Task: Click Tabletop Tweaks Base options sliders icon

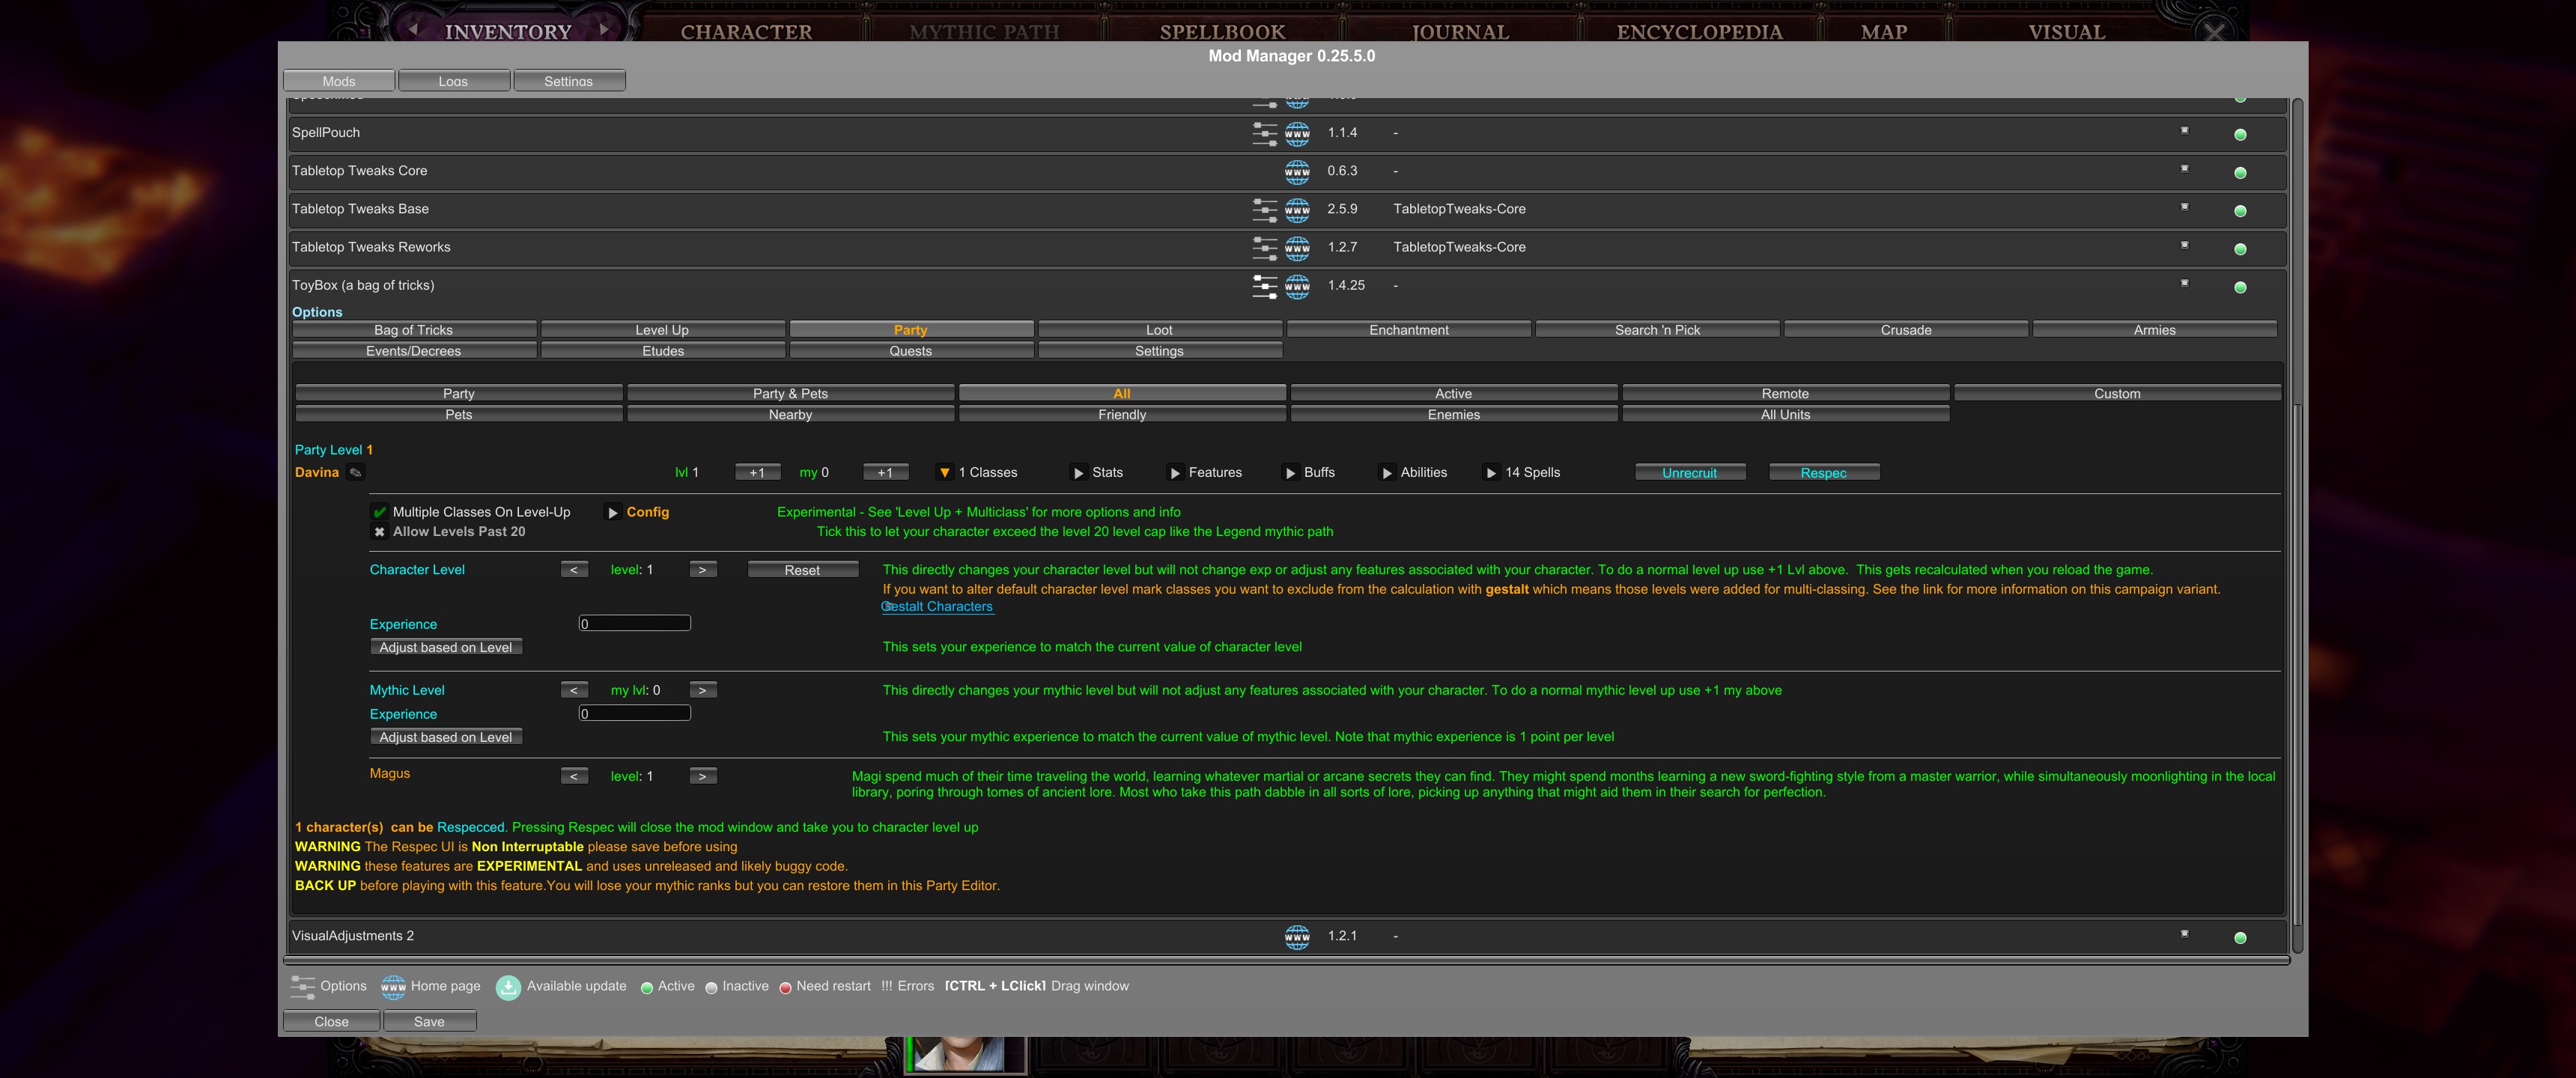Action: [1264, 210]
